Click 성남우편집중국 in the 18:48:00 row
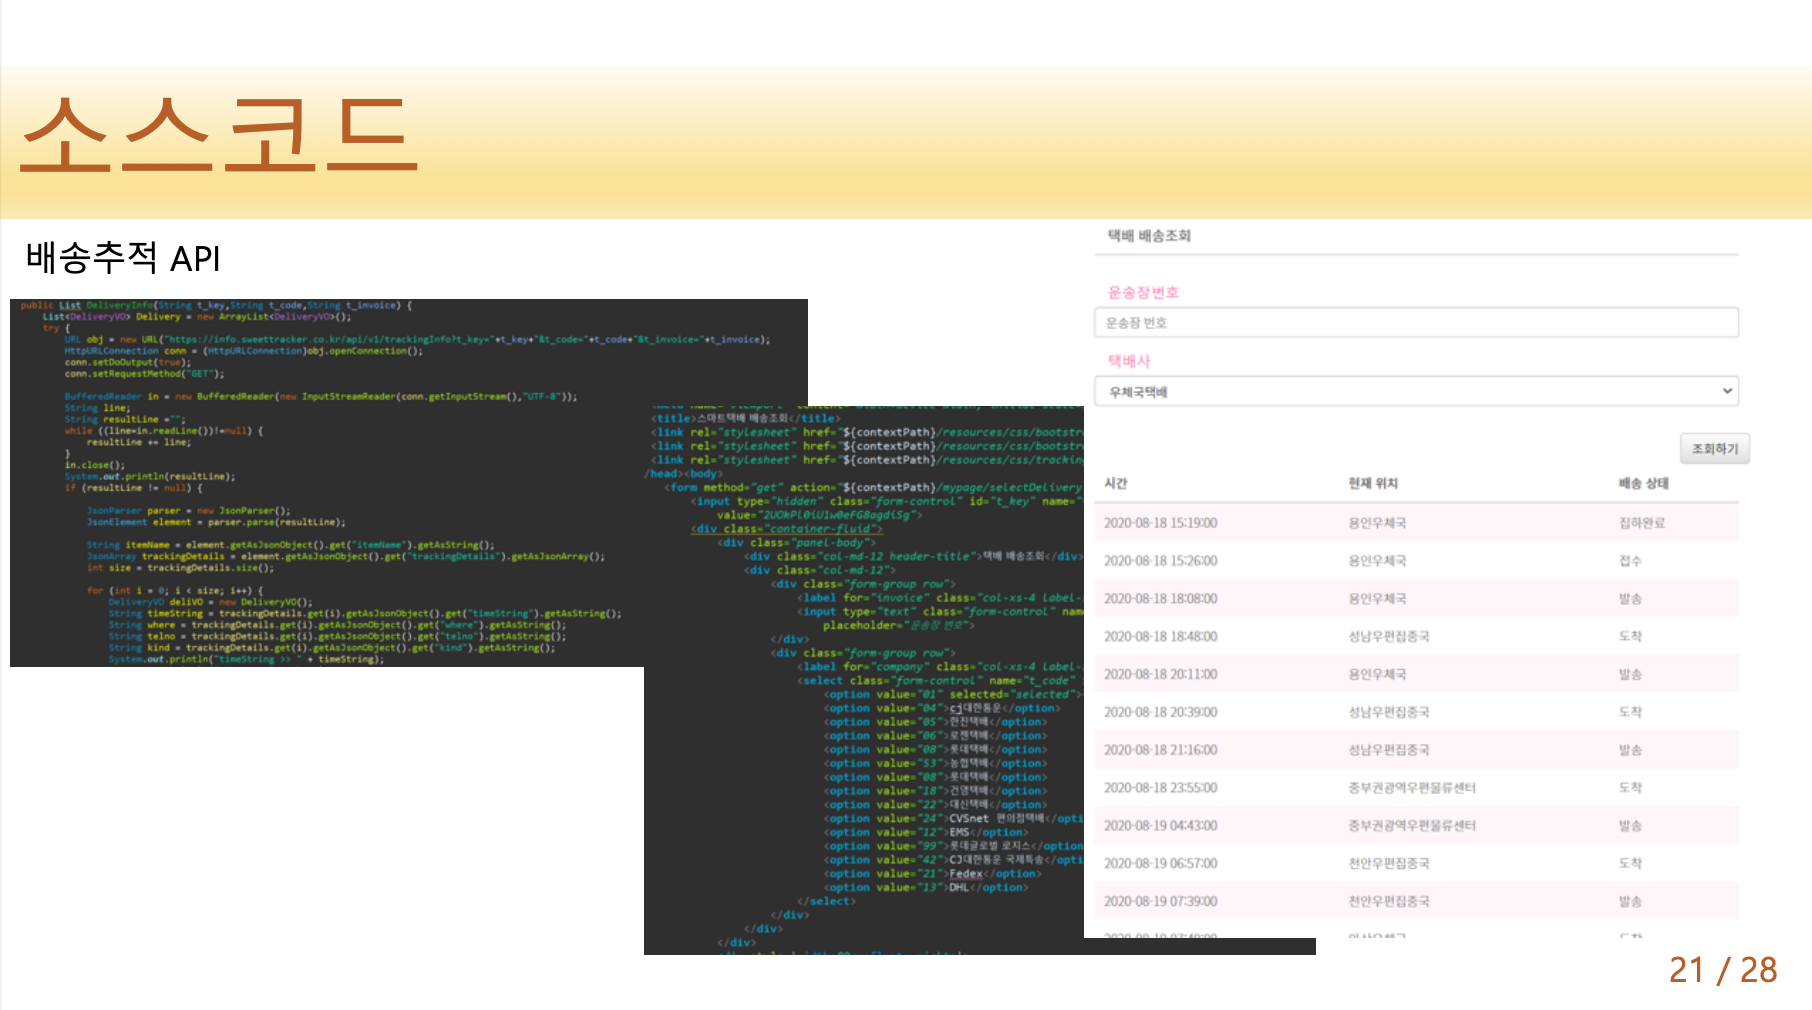1812x1010 pixels. tap(1389, 636)
